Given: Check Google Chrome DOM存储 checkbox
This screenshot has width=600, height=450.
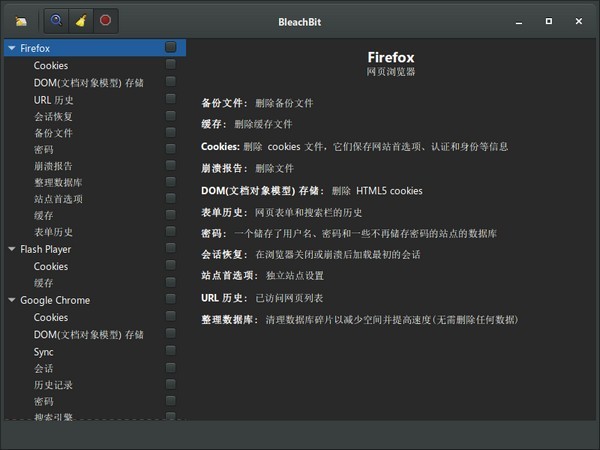Looking at the screenshot, I should [x=171, y=333].
